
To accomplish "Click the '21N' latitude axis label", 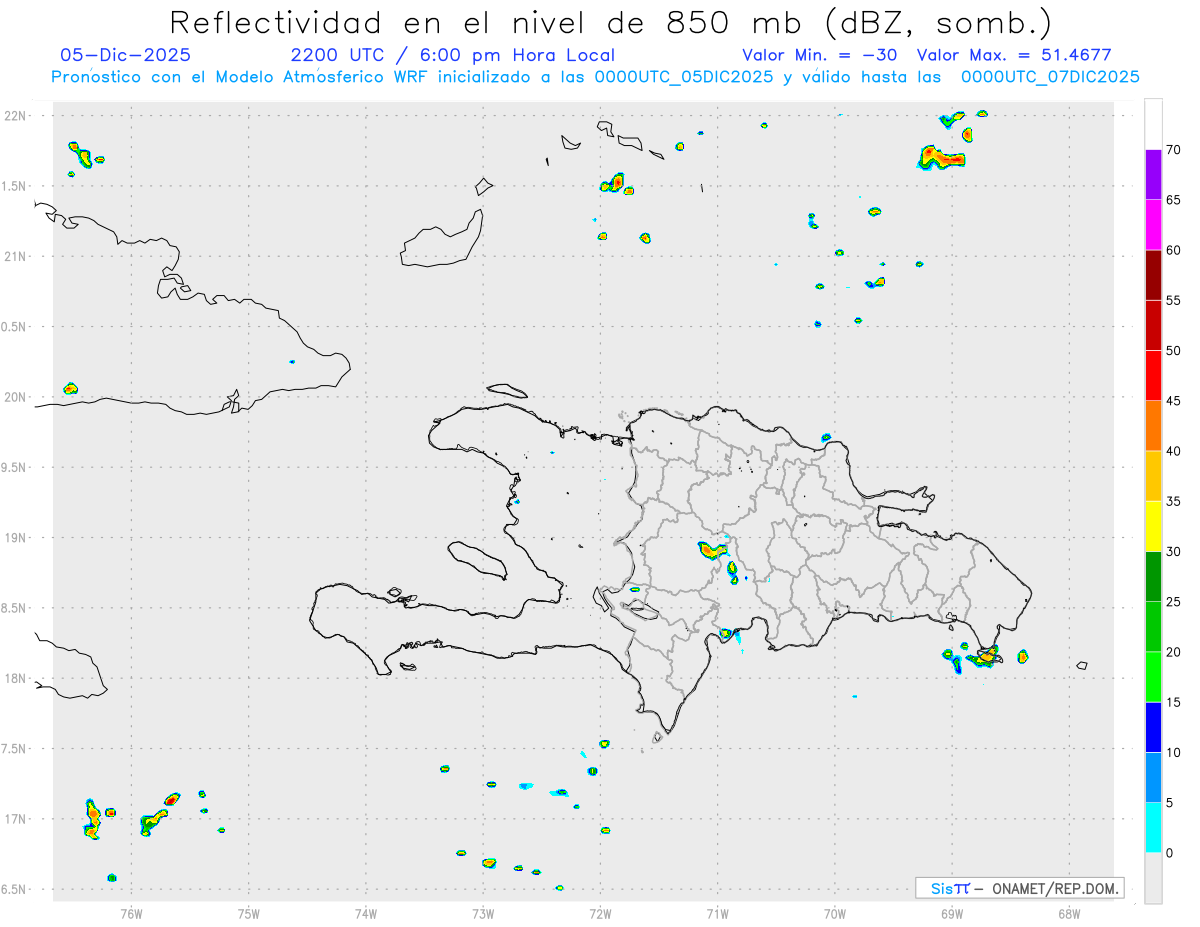I will click(x=15, y=257).
